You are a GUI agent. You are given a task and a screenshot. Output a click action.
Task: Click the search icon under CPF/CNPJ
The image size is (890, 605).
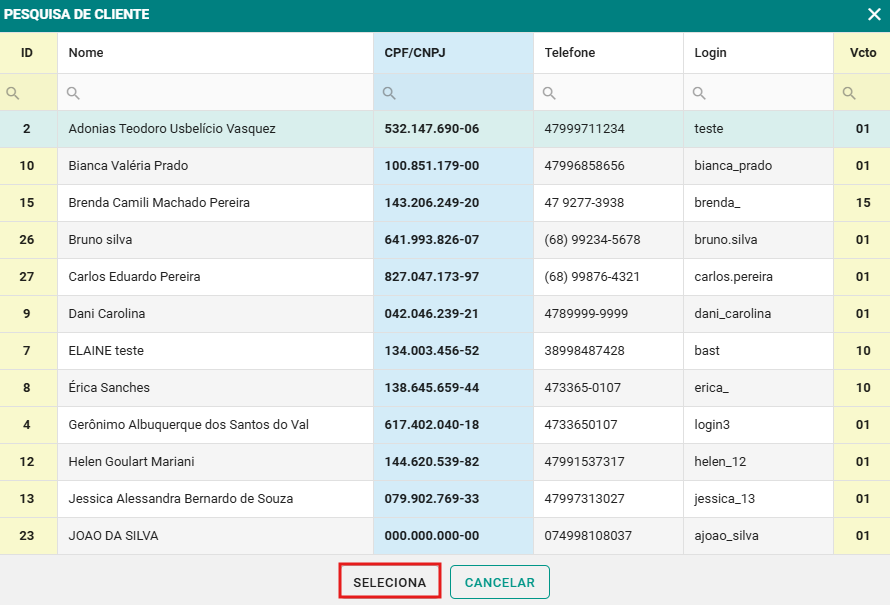coord(389,93)
